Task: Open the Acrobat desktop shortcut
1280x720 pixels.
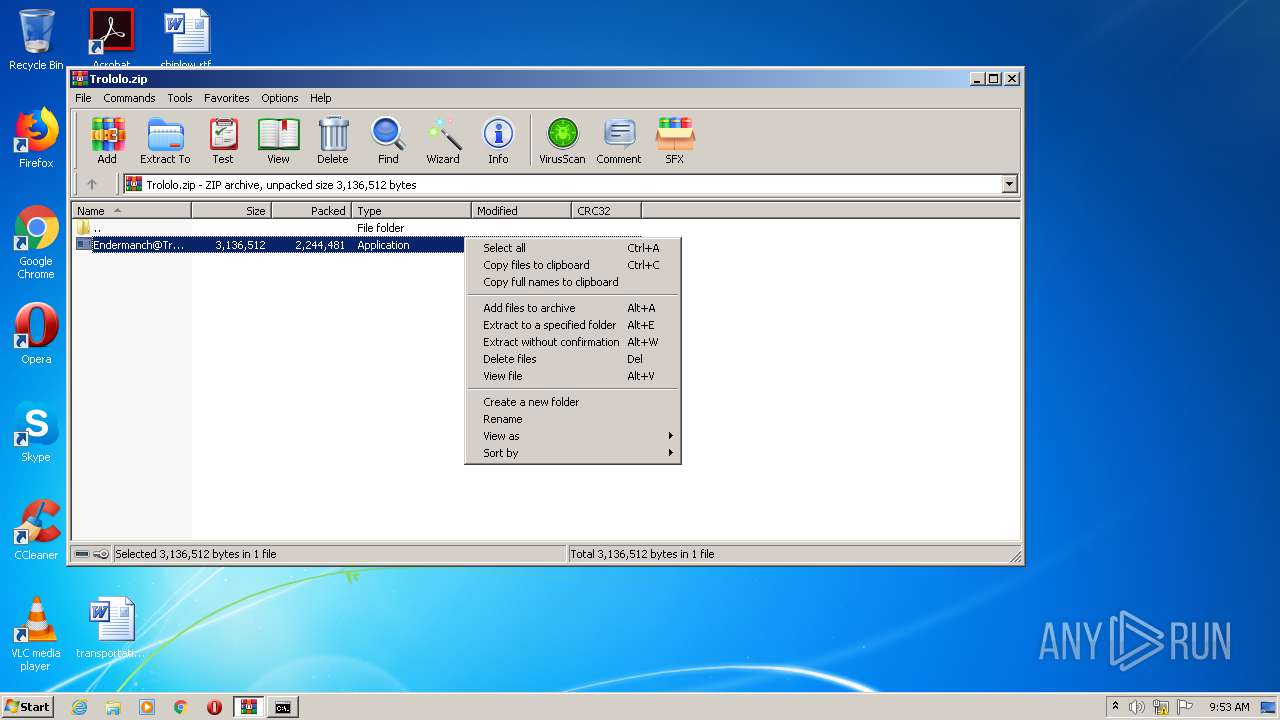Action: (x=112, y=38)
